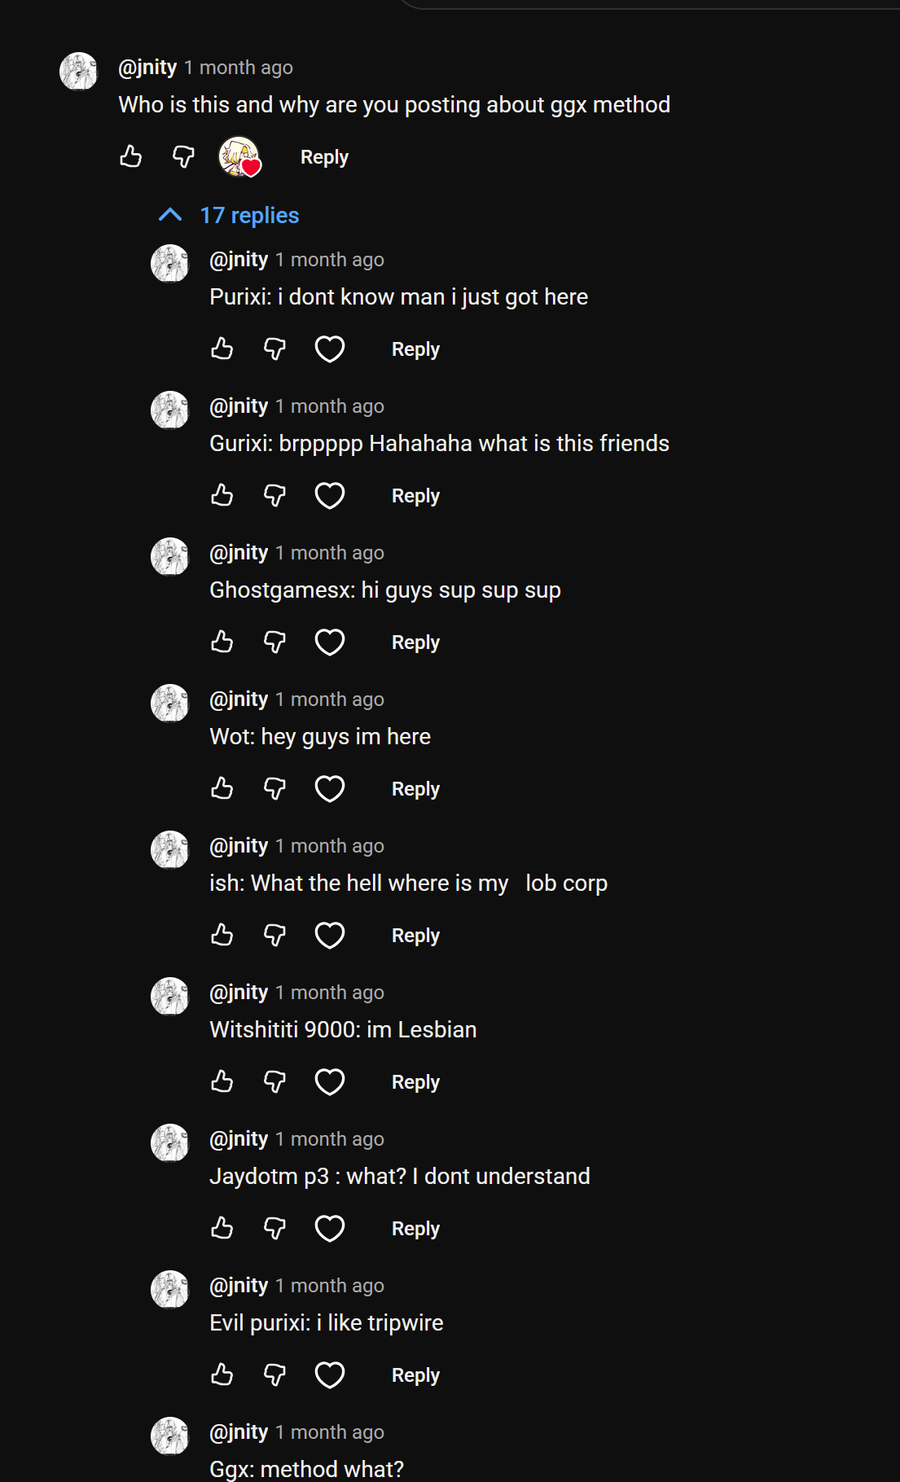
Task: Reply to the top ggx method comment
Action: (x=324, y=157)
